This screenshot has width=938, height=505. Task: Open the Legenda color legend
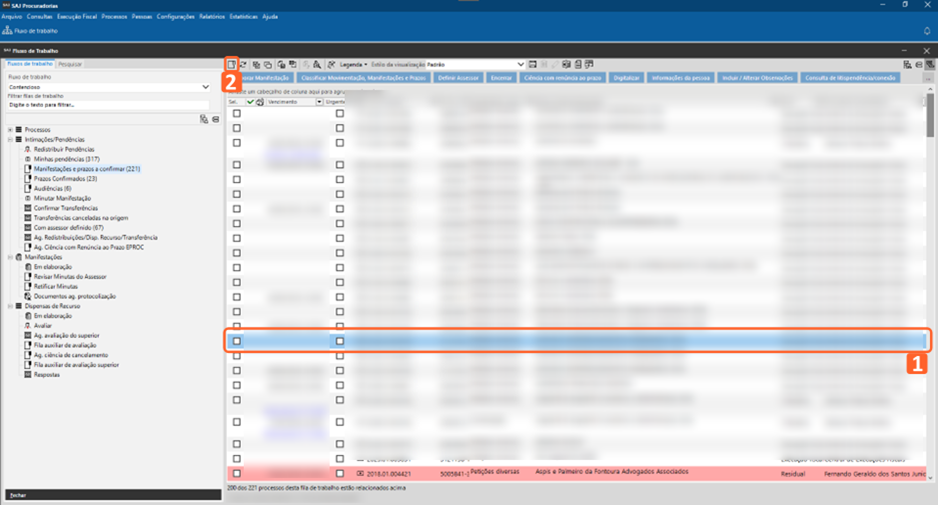point(352,64)
